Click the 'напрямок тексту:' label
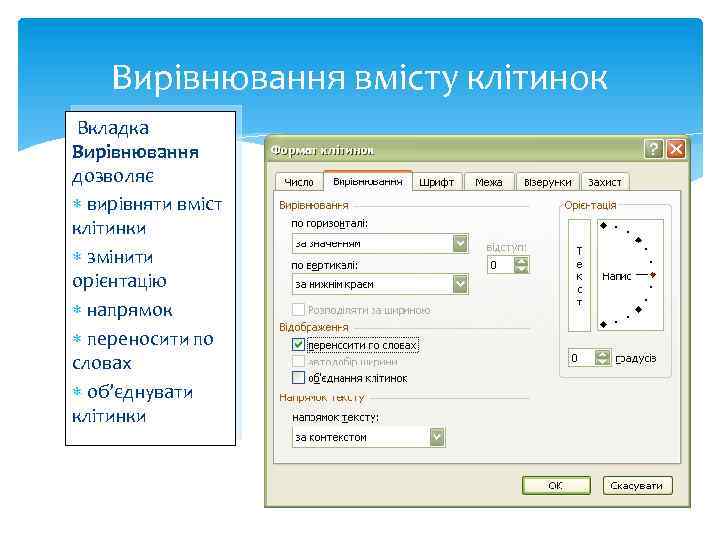The width and height of the screenshot is (720, 540). click(x=335, y=417)
